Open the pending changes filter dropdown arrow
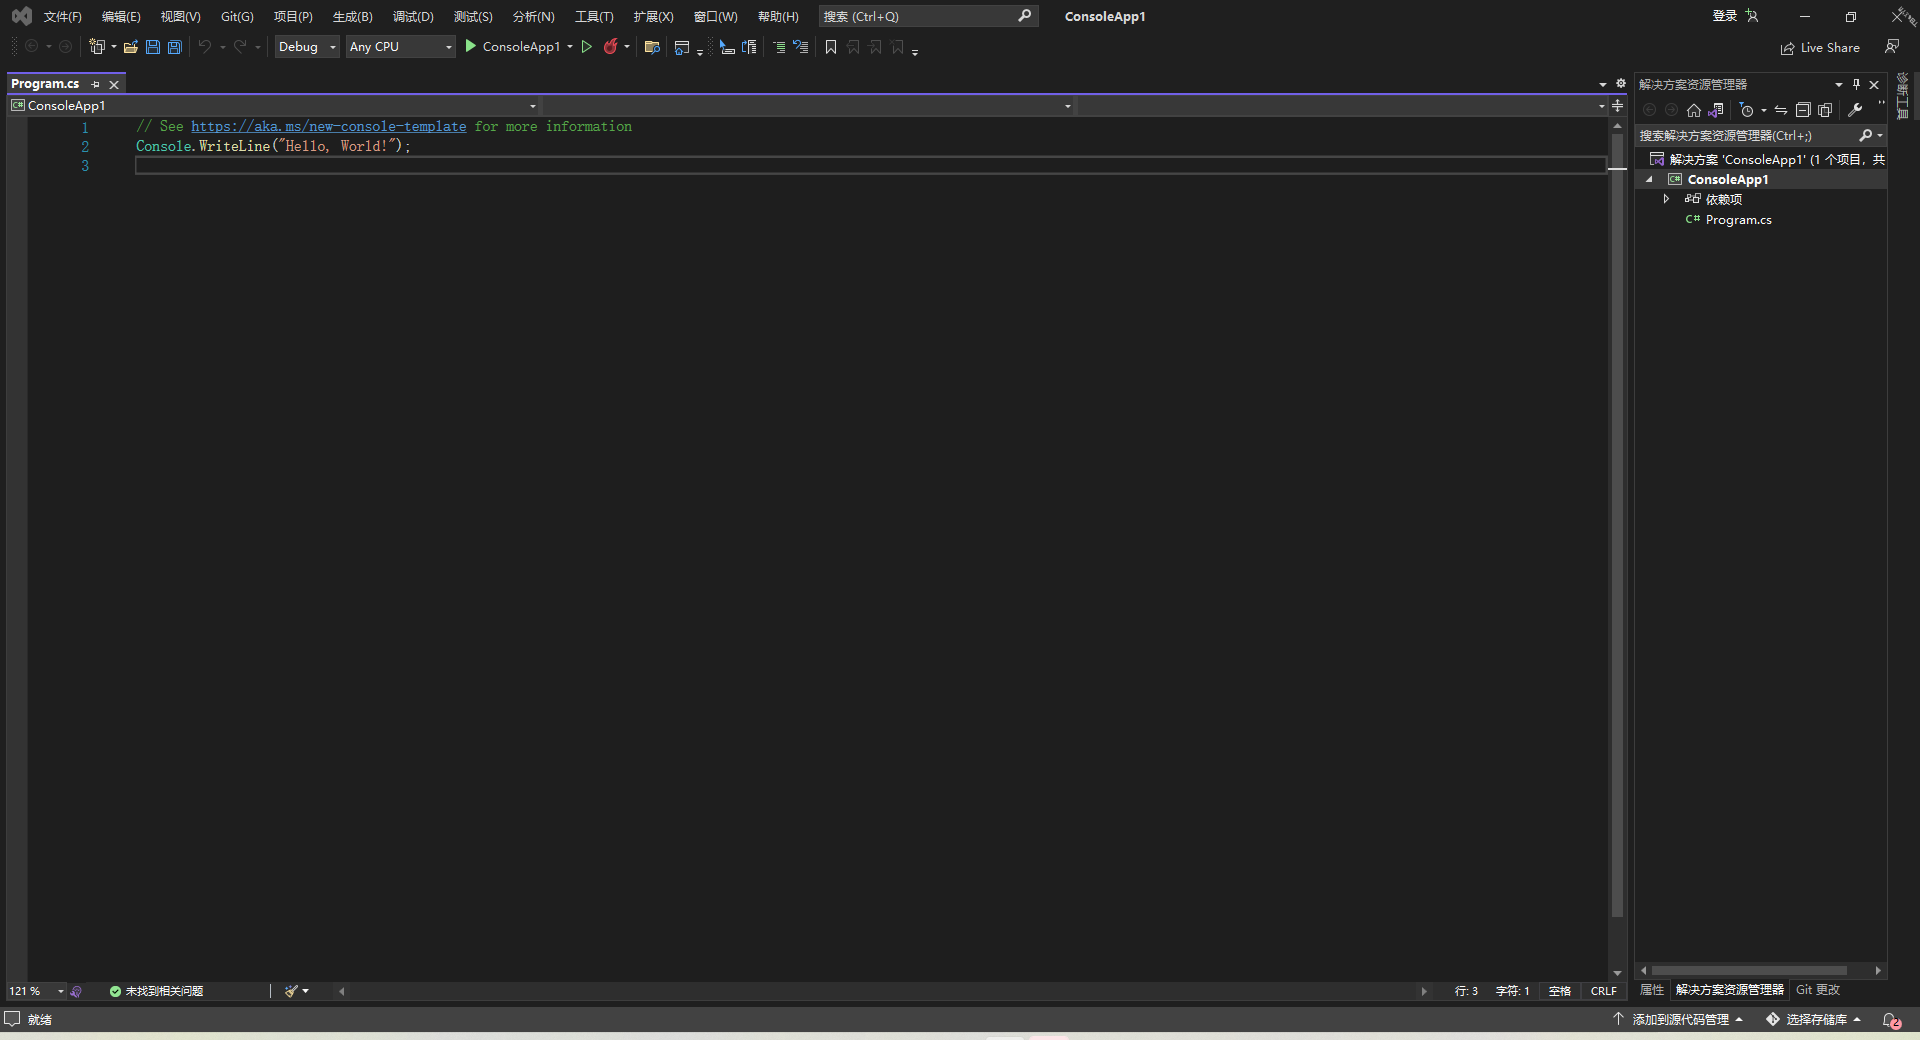Image resolution: width=1920 pixels, height=1040 pixels. [1763, 110]
